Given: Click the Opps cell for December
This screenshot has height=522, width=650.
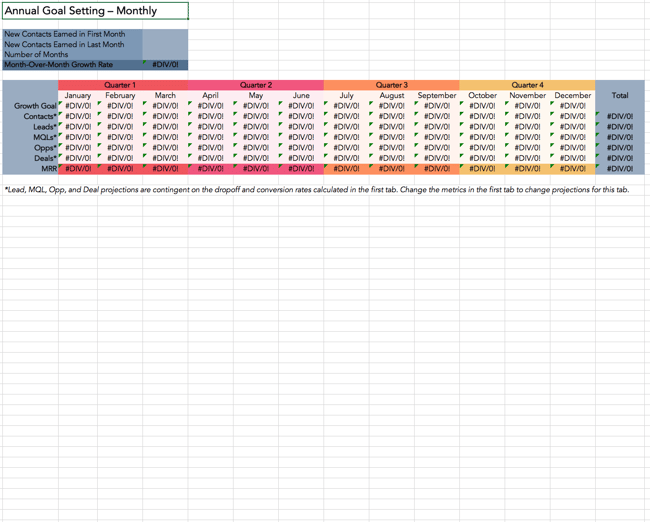Looking at the screenshot, I should pos(572,148).
